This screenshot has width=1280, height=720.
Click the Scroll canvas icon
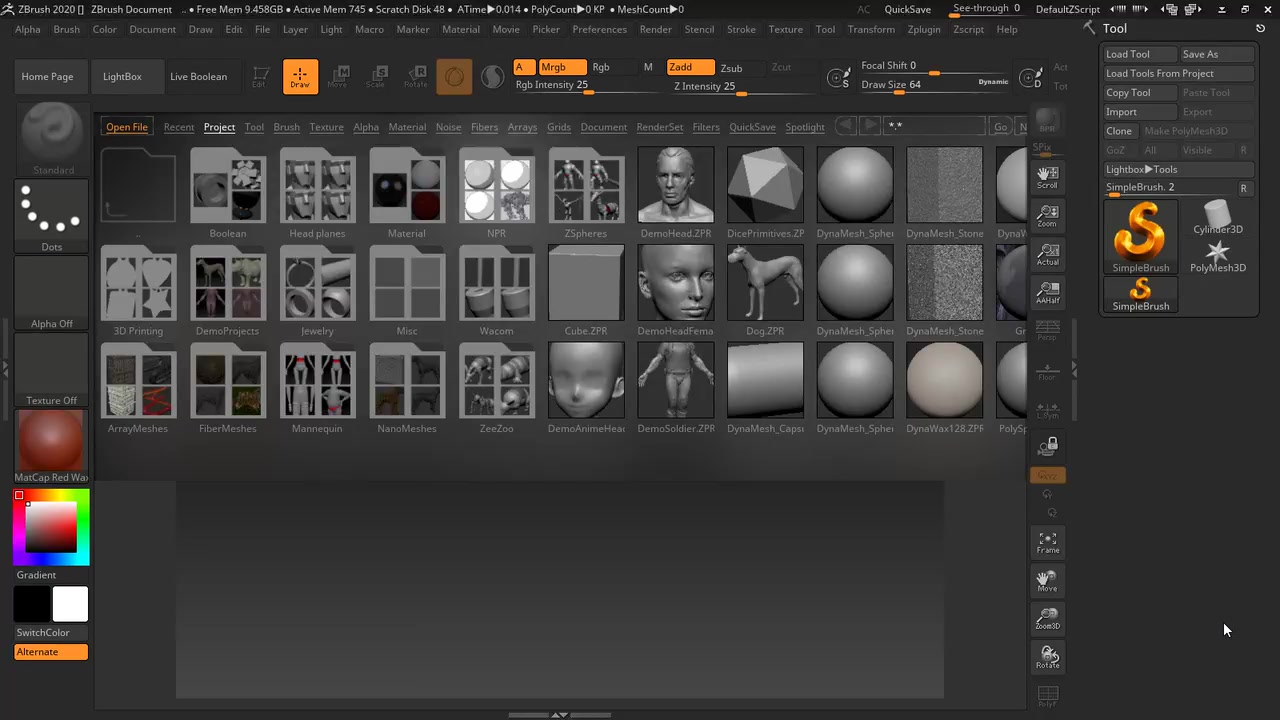(x=1047, y=178)
